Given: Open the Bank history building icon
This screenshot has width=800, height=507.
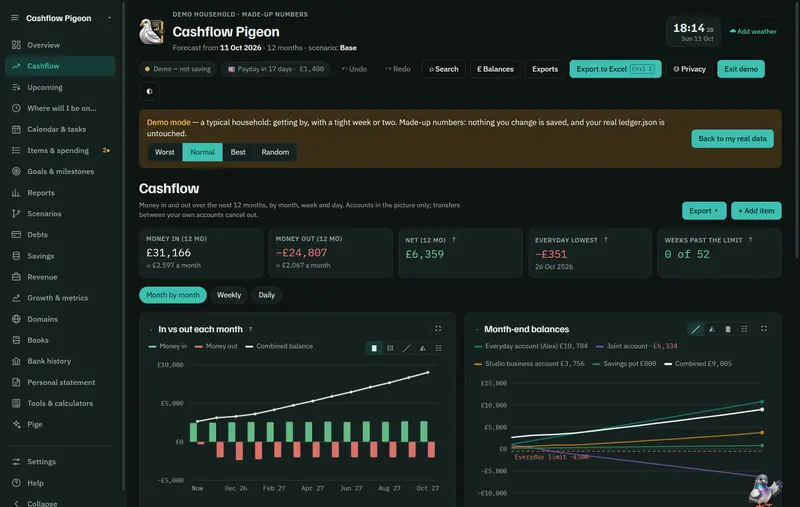Looking at the screenshot, I should (x=16, y=361).
